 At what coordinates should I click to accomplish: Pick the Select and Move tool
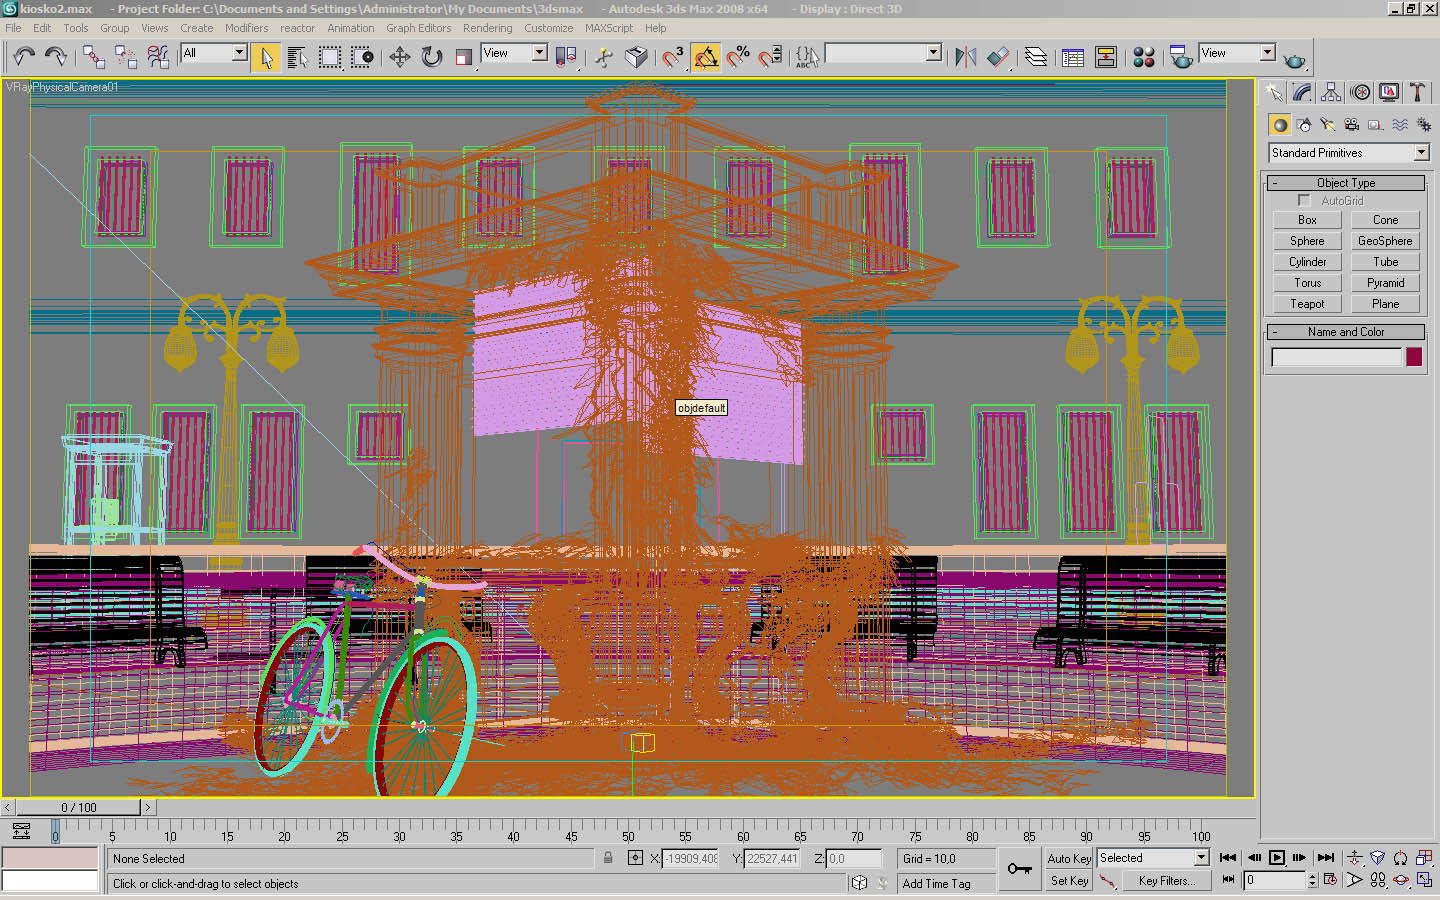tap(400, 57)
